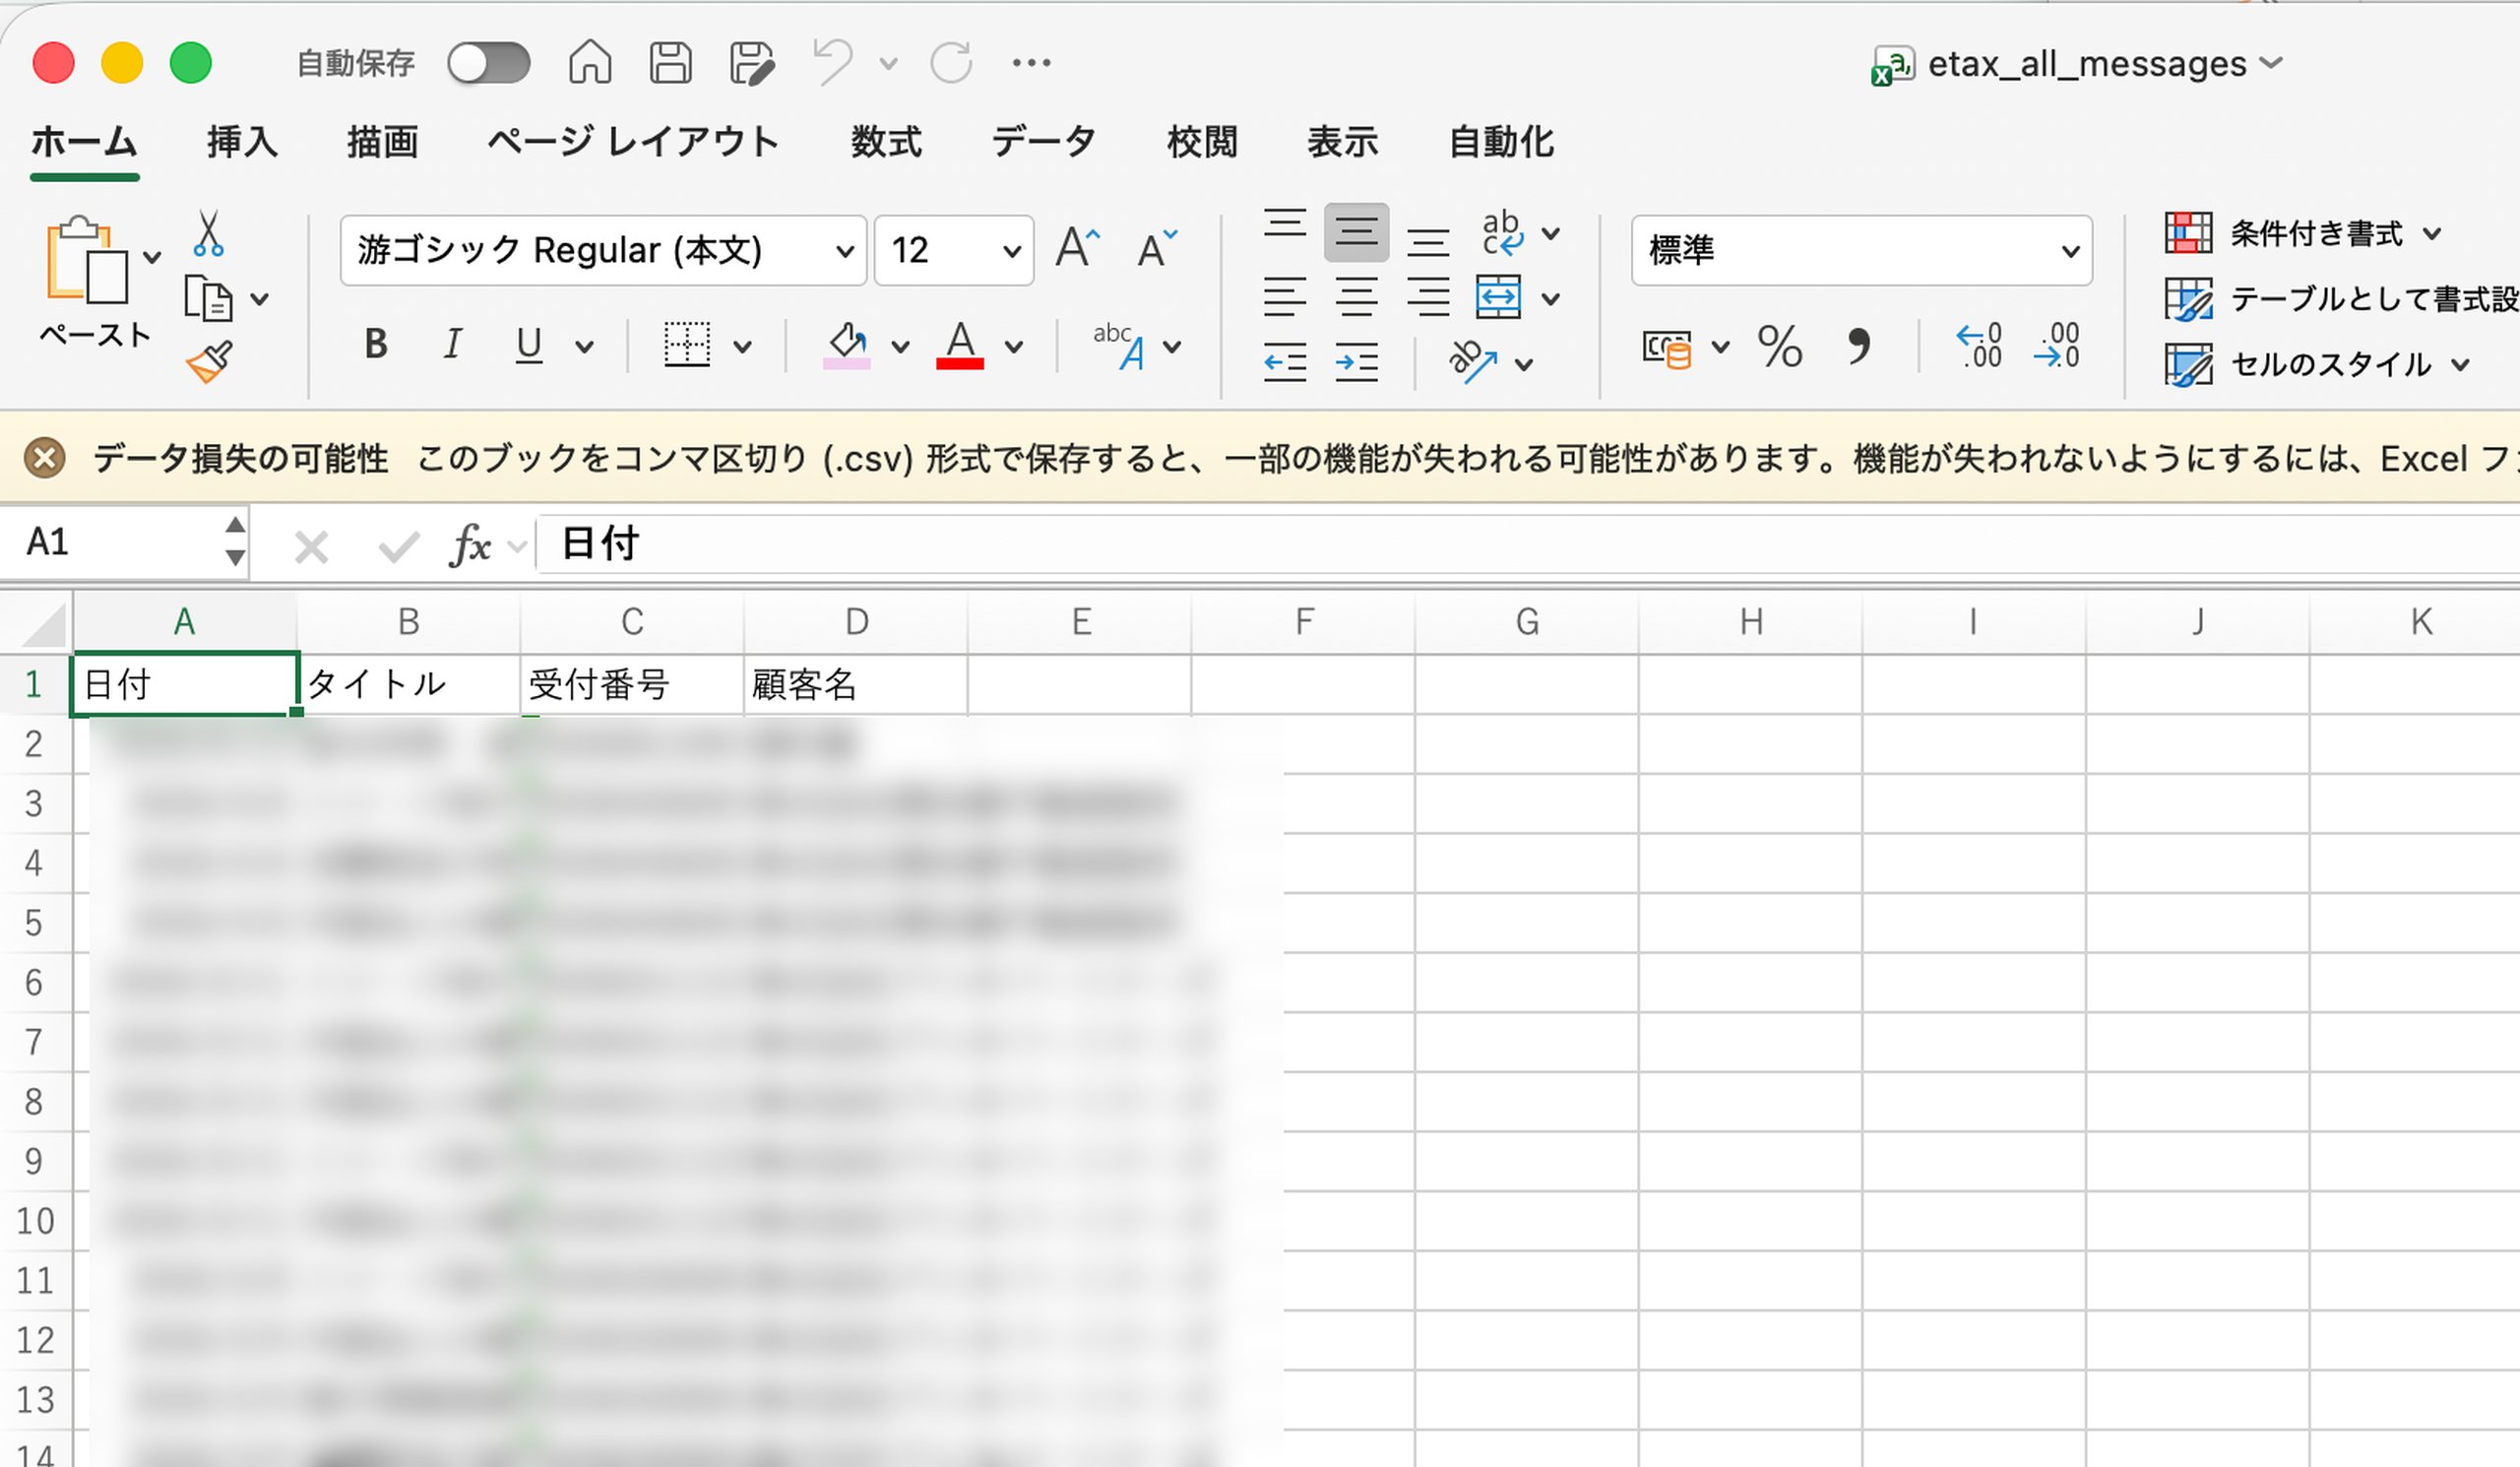Click the Cut scissors icon
Image resolution: width=2520 pixels, height=1467 pixels.
[207, 233]
